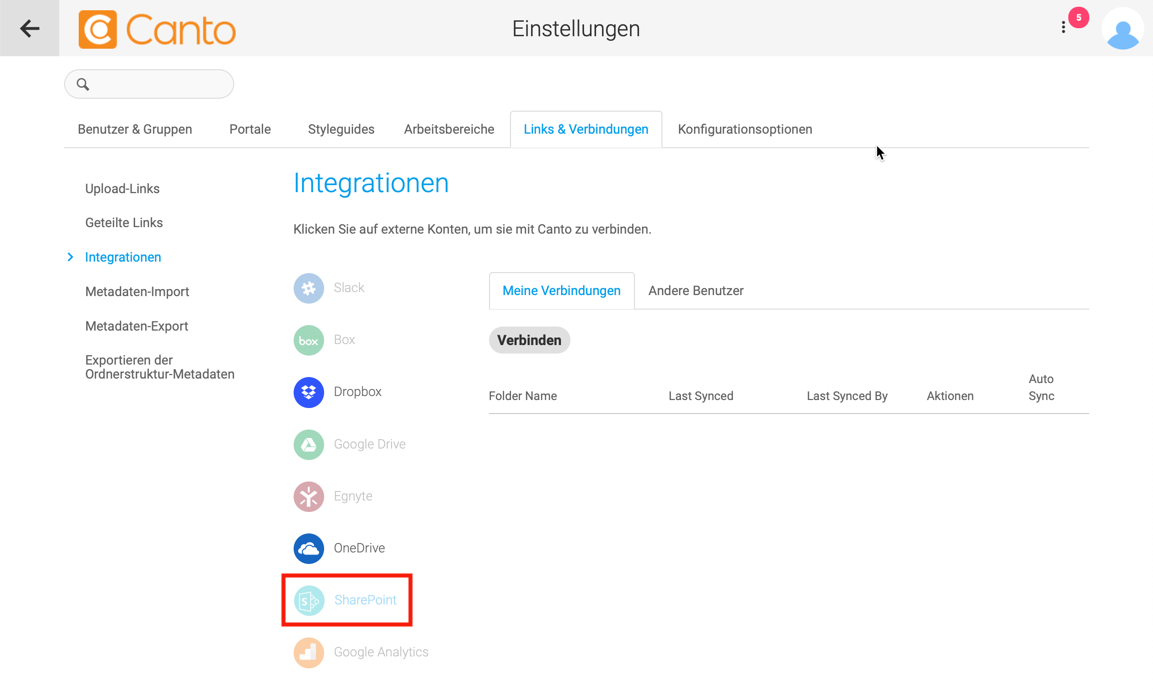The height and width of the screenshot is (694, 1153).
Task: Click the Last Synced column header
Action: tap(701, 396)
